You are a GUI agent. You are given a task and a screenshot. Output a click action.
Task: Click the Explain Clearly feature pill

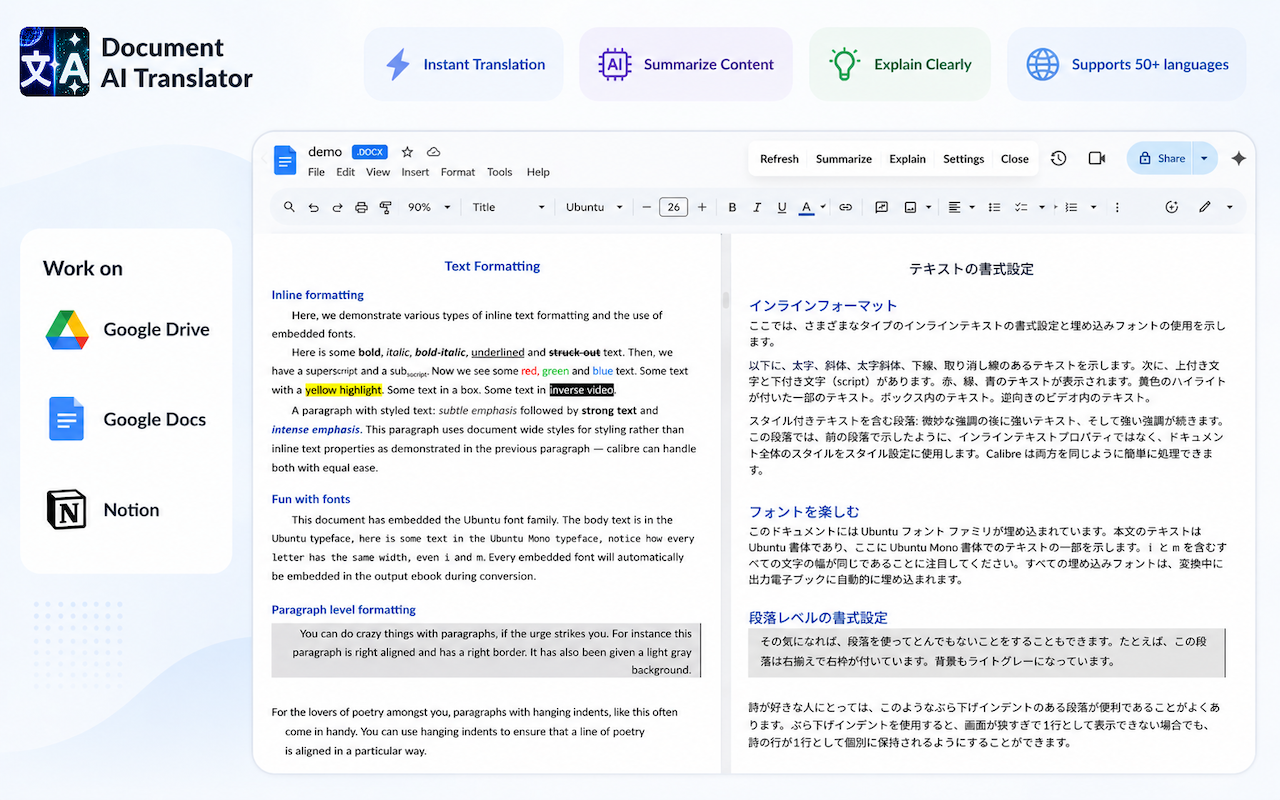click(x=900, y=64)
